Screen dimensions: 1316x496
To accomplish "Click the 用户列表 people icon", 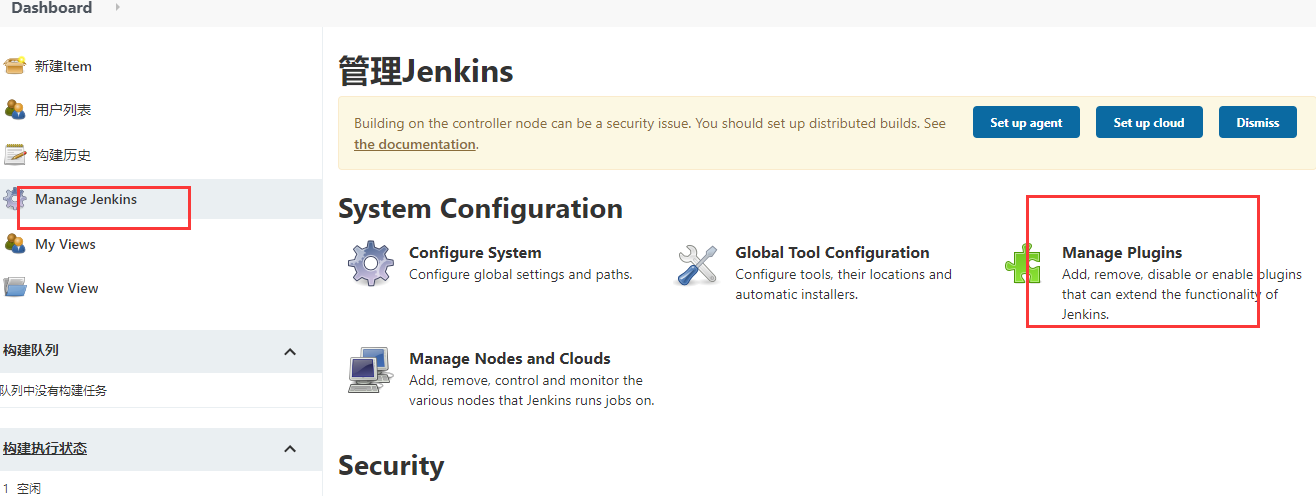I will (14, 110).
